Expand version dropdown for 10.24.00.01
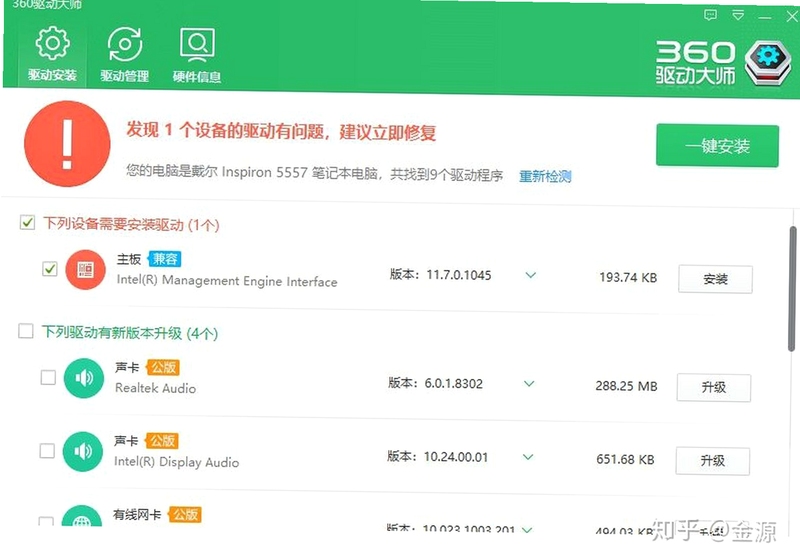 pyautogui.click(x=528, y=457)
